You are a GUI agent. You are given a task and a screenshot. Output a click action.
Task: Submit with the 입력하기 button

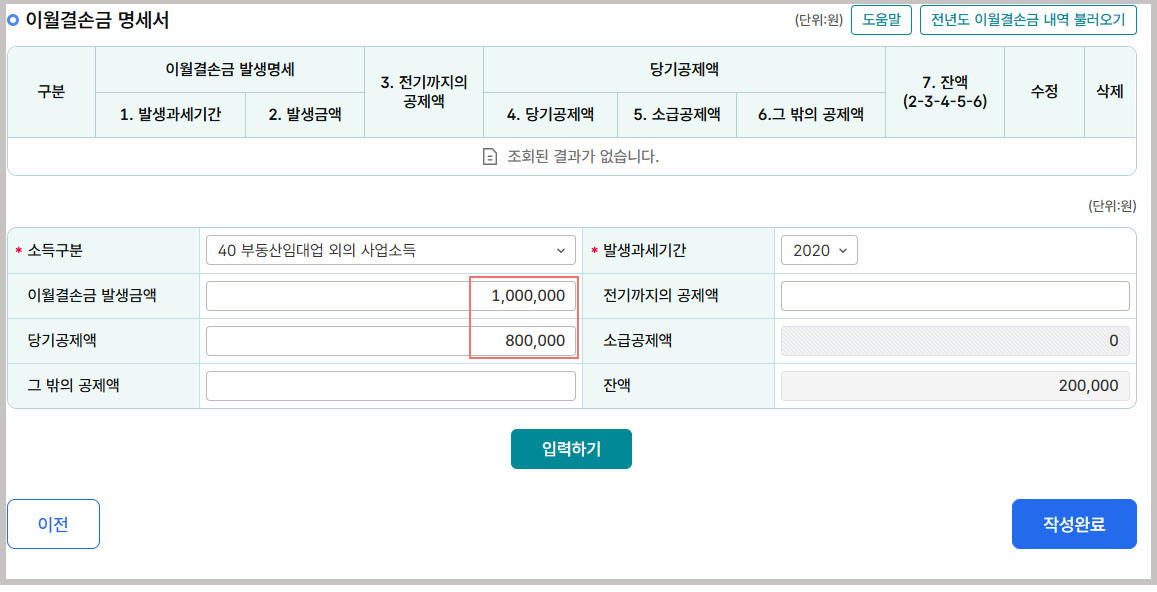pyautogui.click(x=571, y=449)
